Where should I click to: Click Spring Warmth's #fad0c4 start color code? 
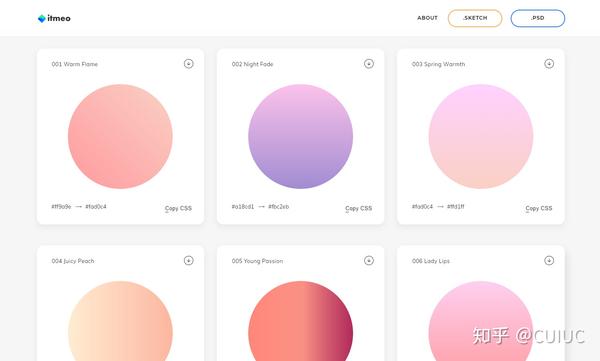(422, 207)
